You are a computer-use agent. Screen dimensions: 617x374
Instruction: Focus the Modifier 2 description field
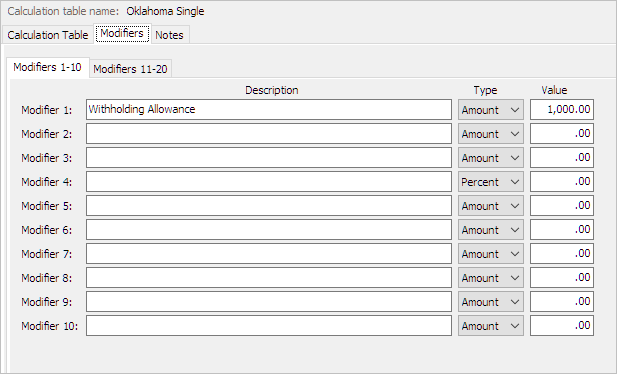pos(269,133)
